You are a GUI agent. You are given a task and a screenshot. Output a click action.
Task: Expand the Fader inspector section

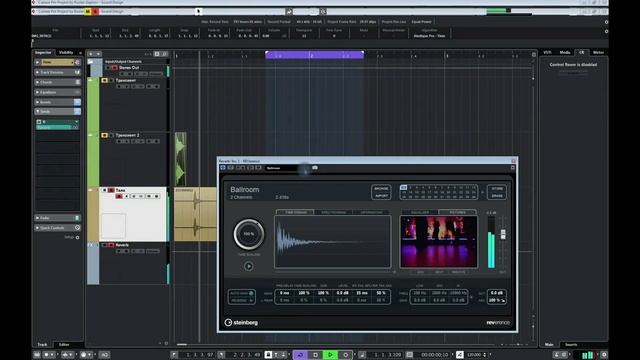tap(57, 218)
